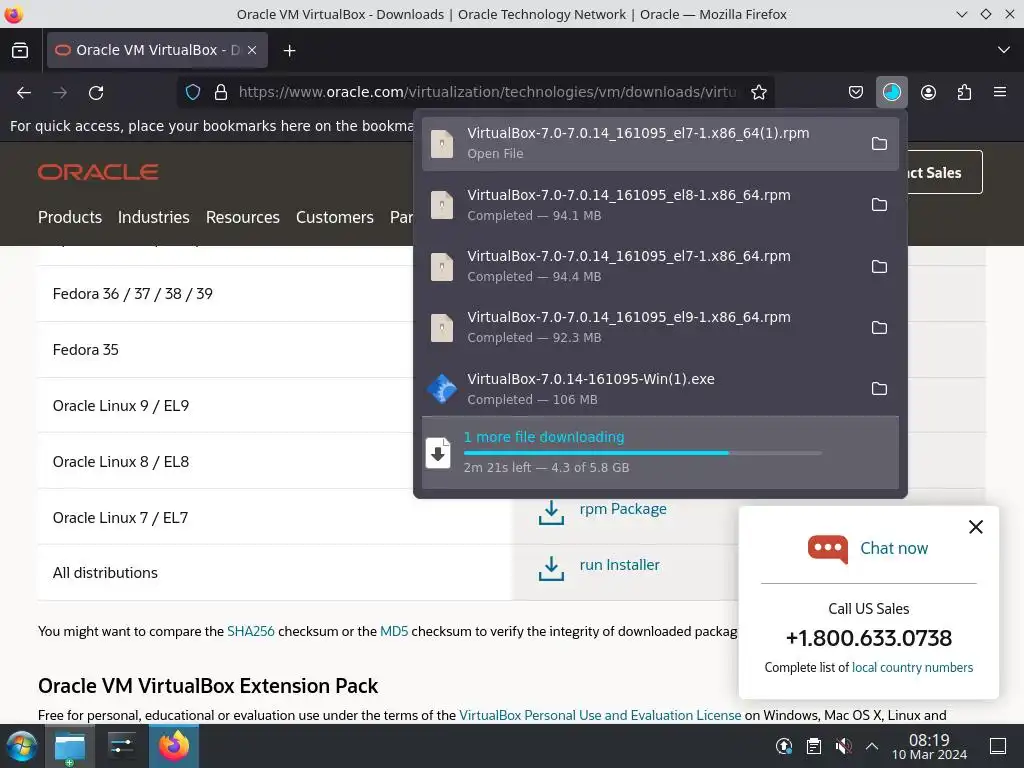Download the EL7 rpm Package link
Image resolution: width=1024 pixels, height=768 pixels.
pos(623,509)
